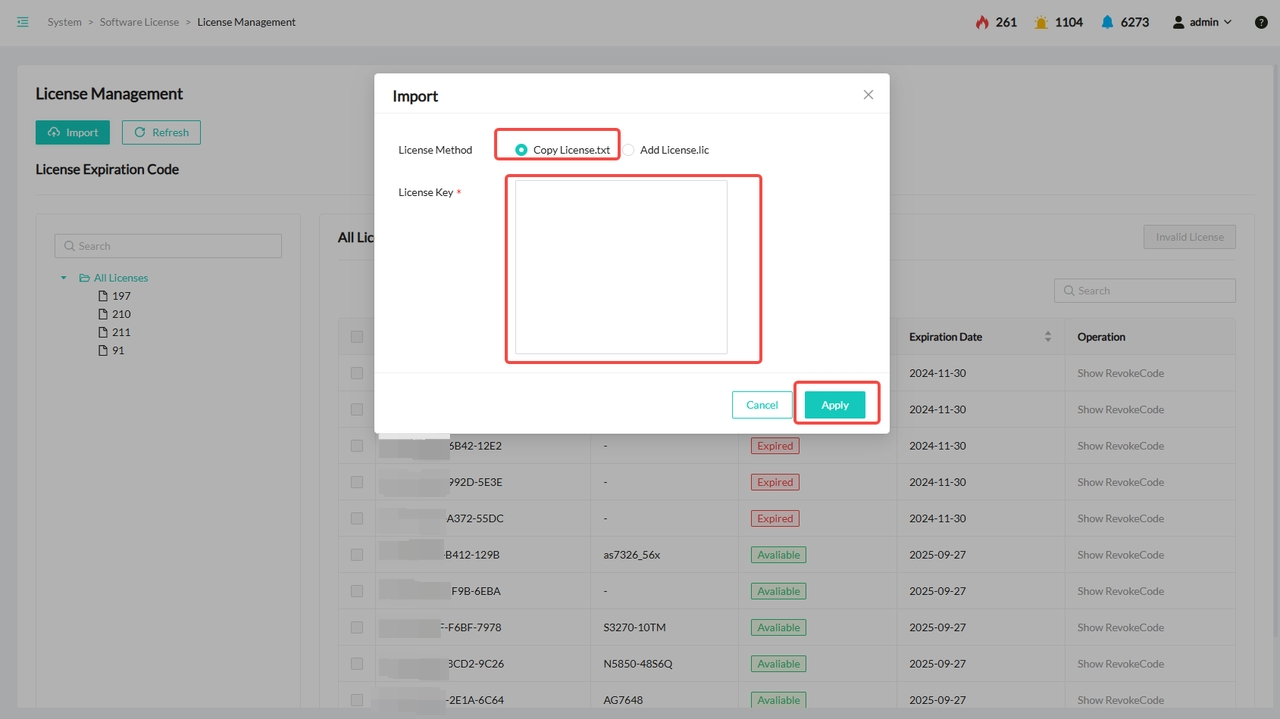1280x719 pixels.
Task: Click inside the License Key text area
Action: point(621,267)
